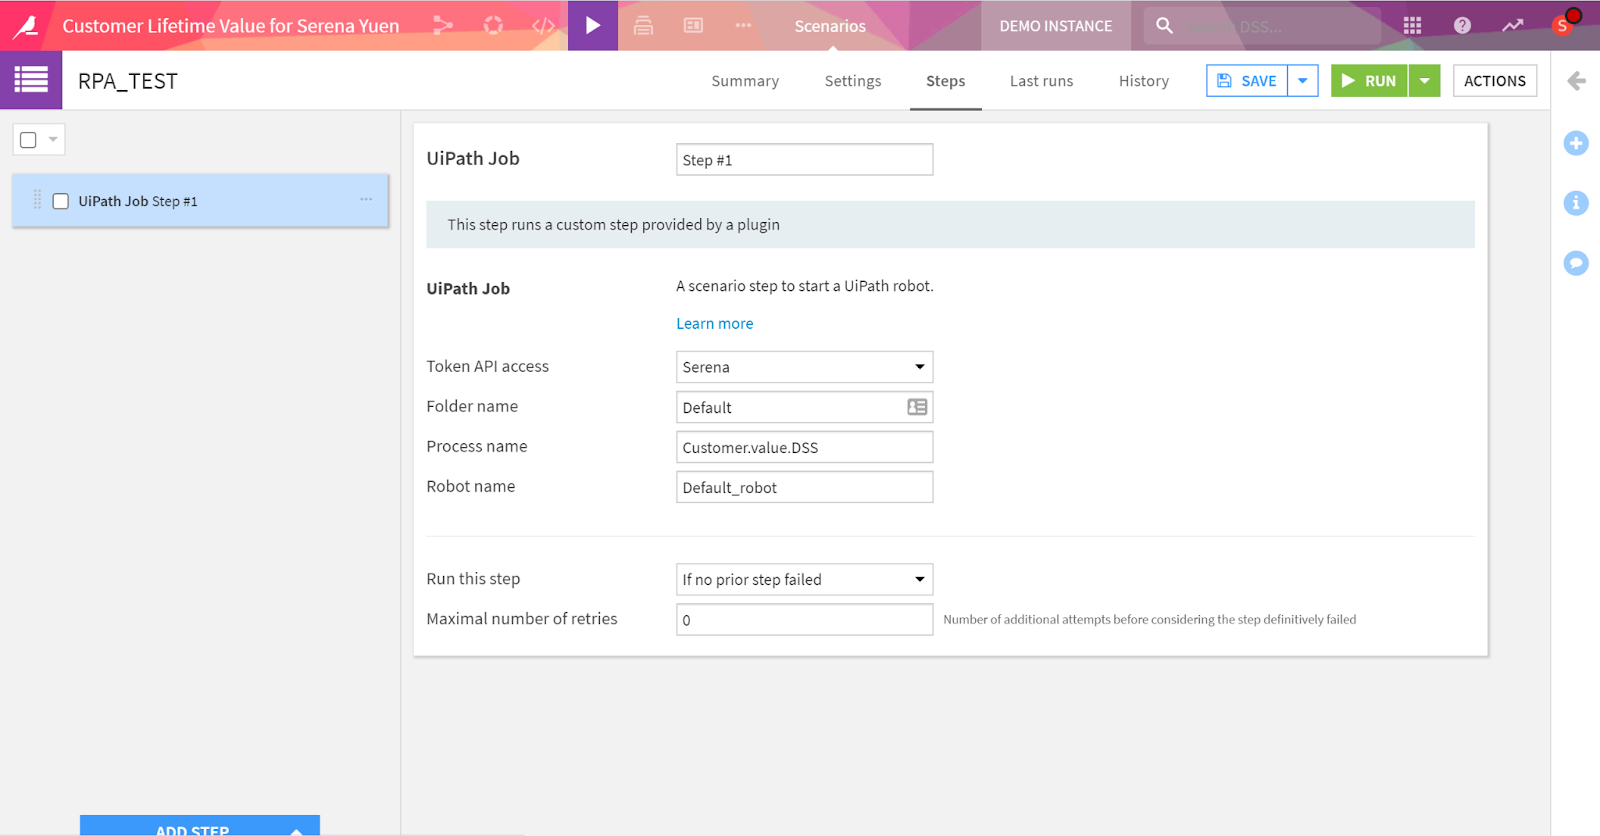
Task: Open the Run this step dropdown
Action: point(804,580)
